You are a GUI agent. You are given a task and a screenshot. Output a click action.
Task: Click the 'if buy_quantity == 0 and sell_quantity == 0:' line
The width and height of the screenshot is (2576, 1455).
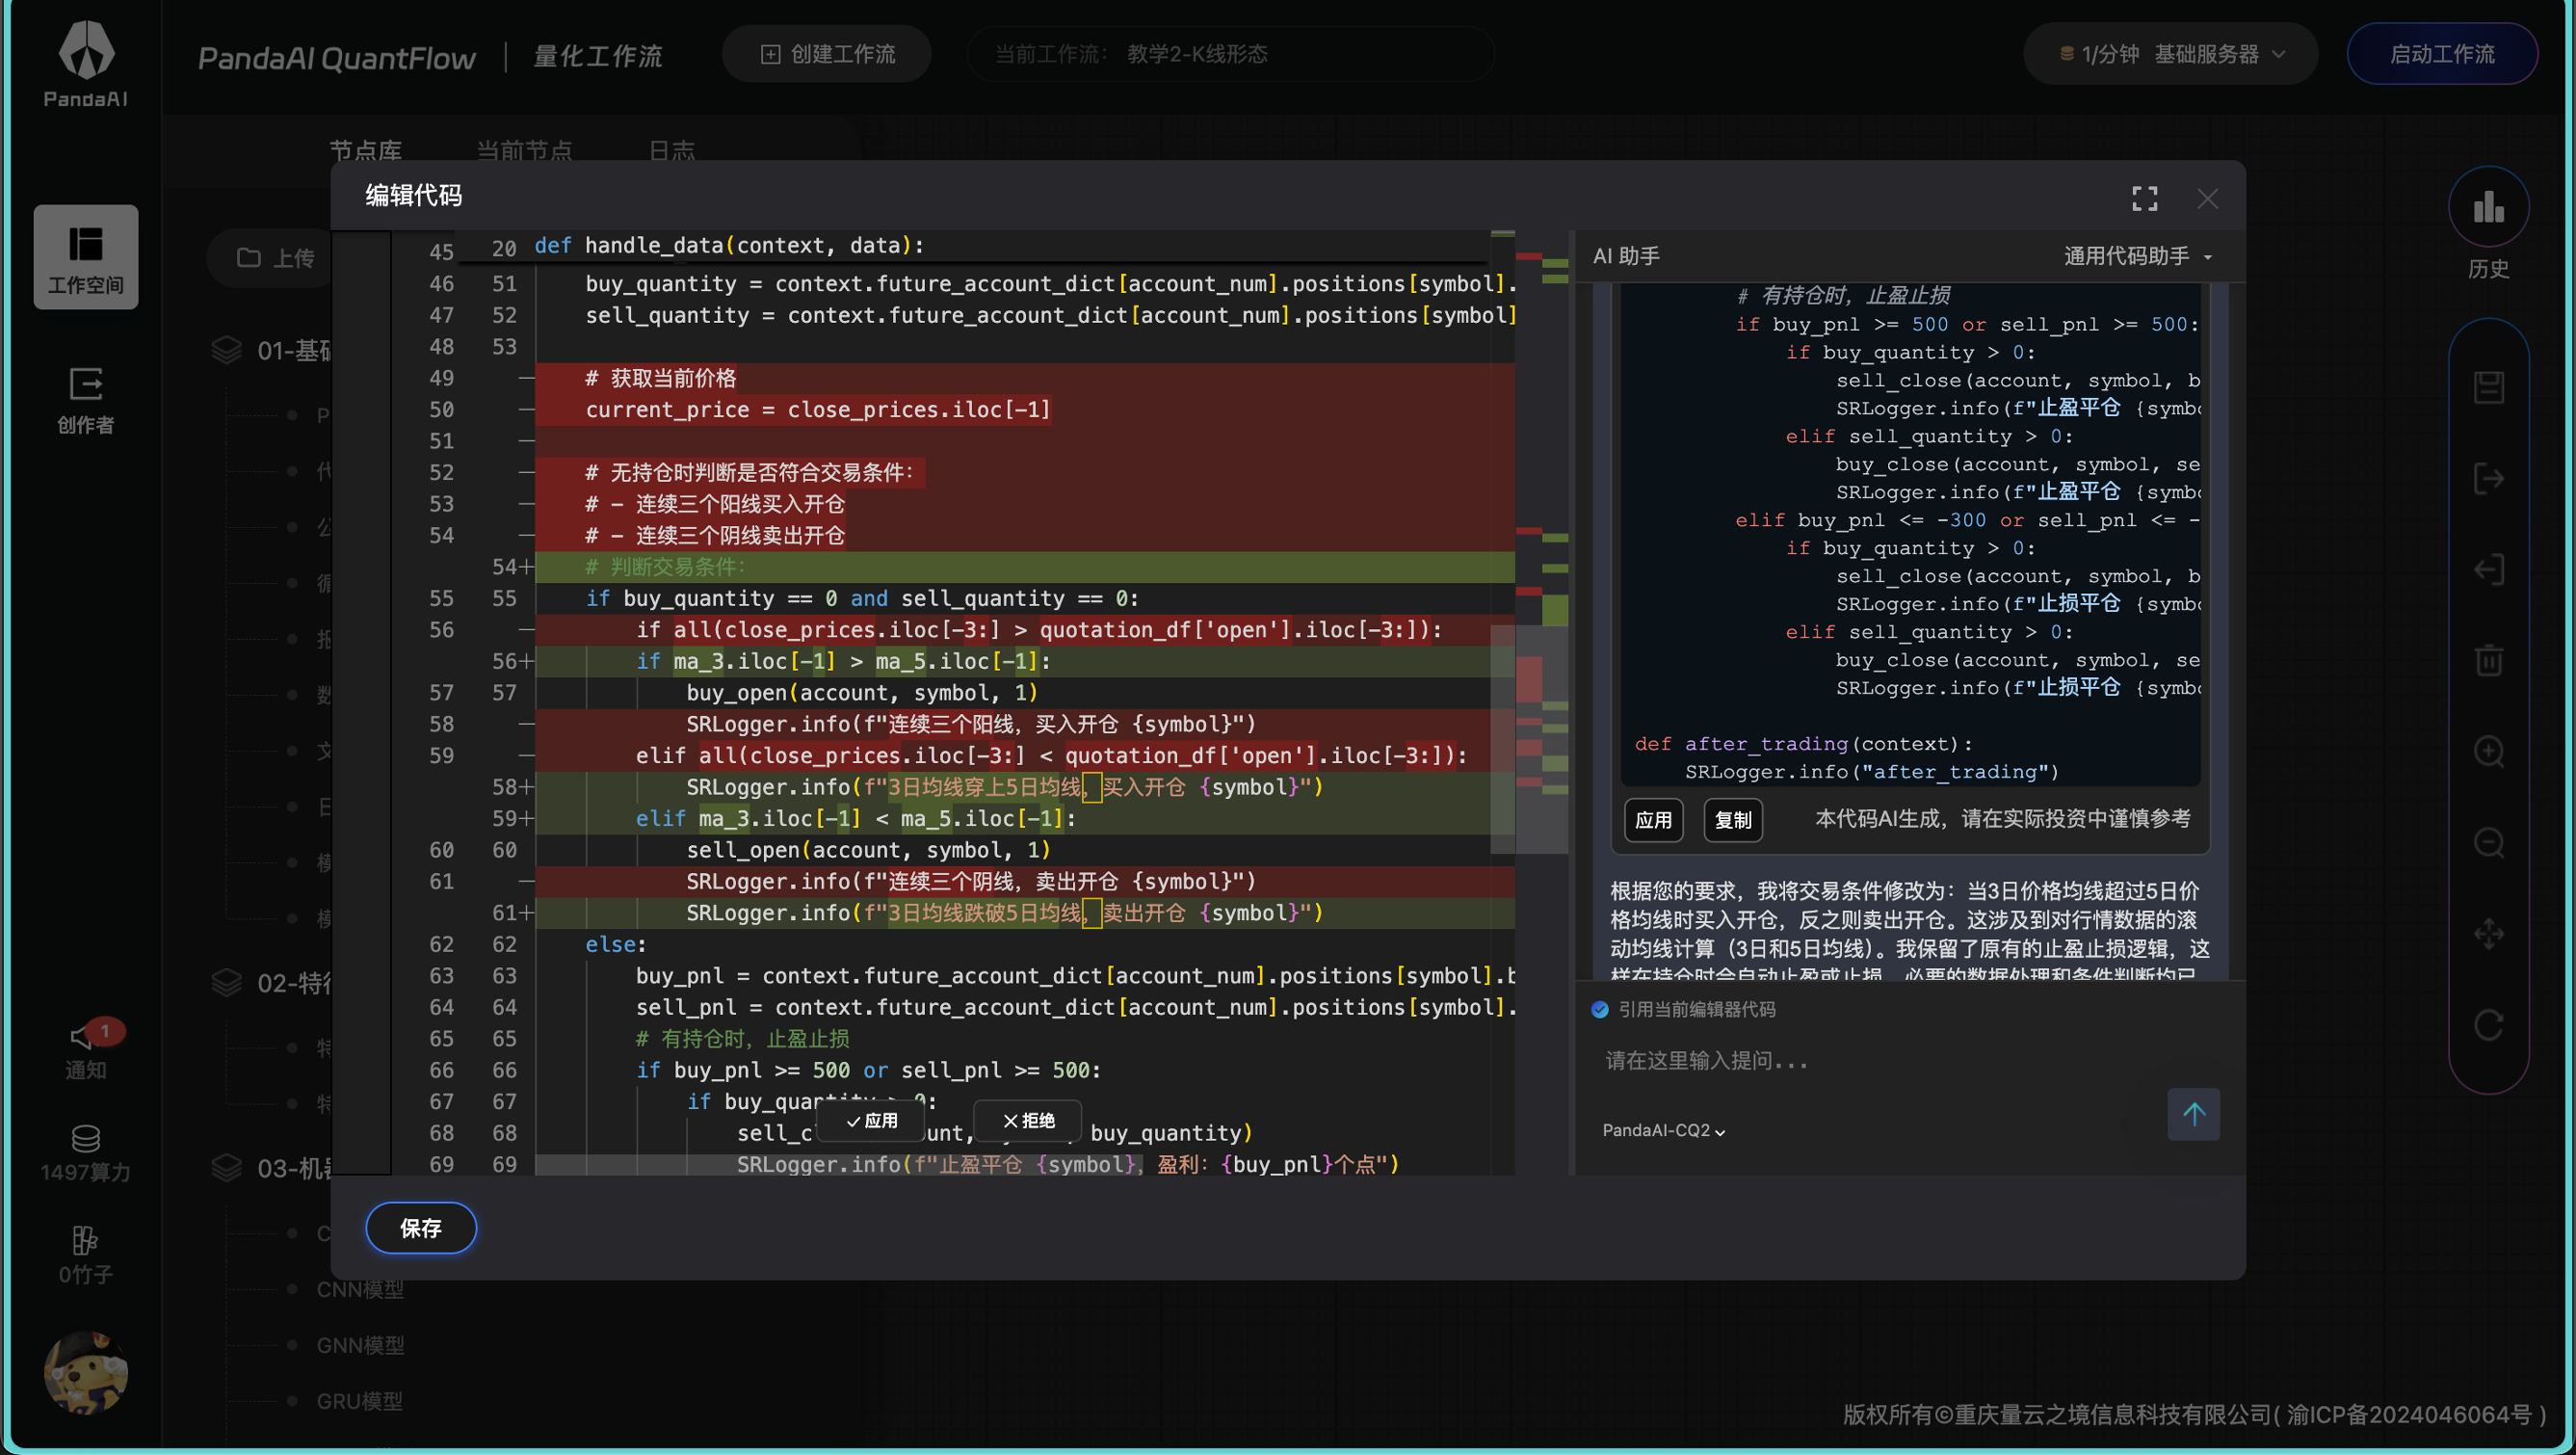[x=862, y=598]
